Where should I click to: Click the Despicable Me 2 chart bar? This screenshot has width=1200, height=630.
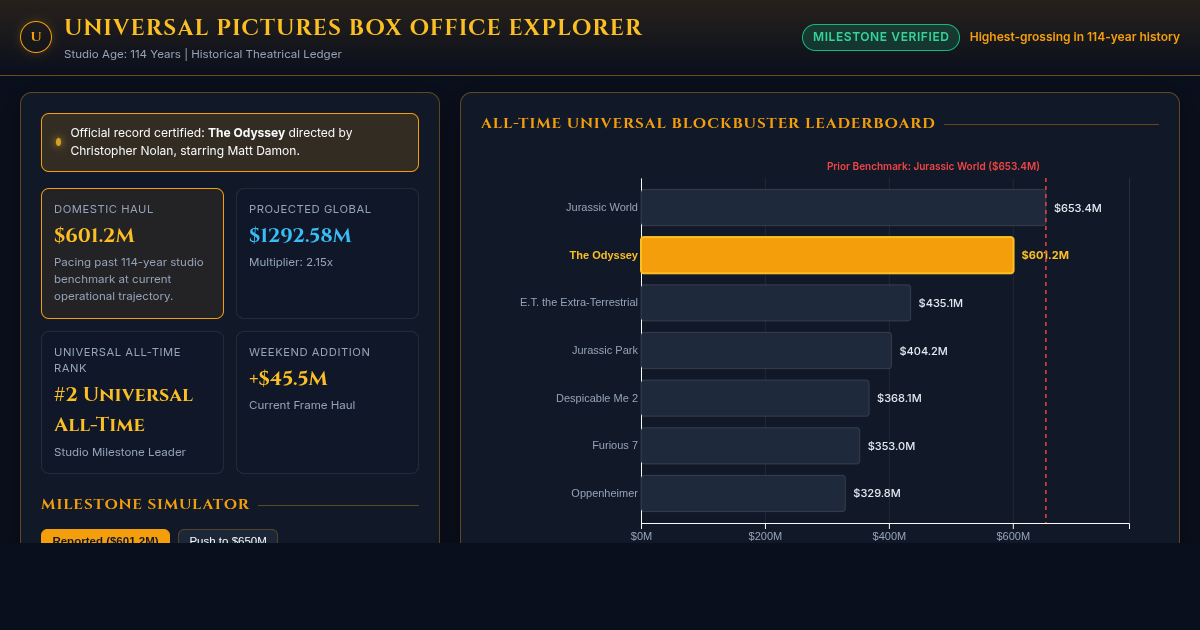pos(755,398)
